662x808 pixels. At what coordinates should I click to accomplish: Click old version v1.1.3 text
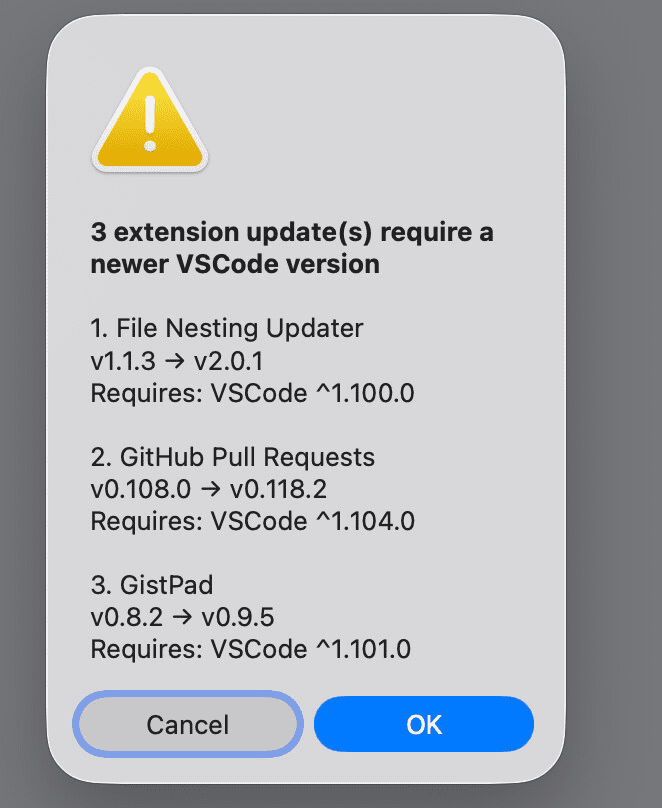click(123, 361)
